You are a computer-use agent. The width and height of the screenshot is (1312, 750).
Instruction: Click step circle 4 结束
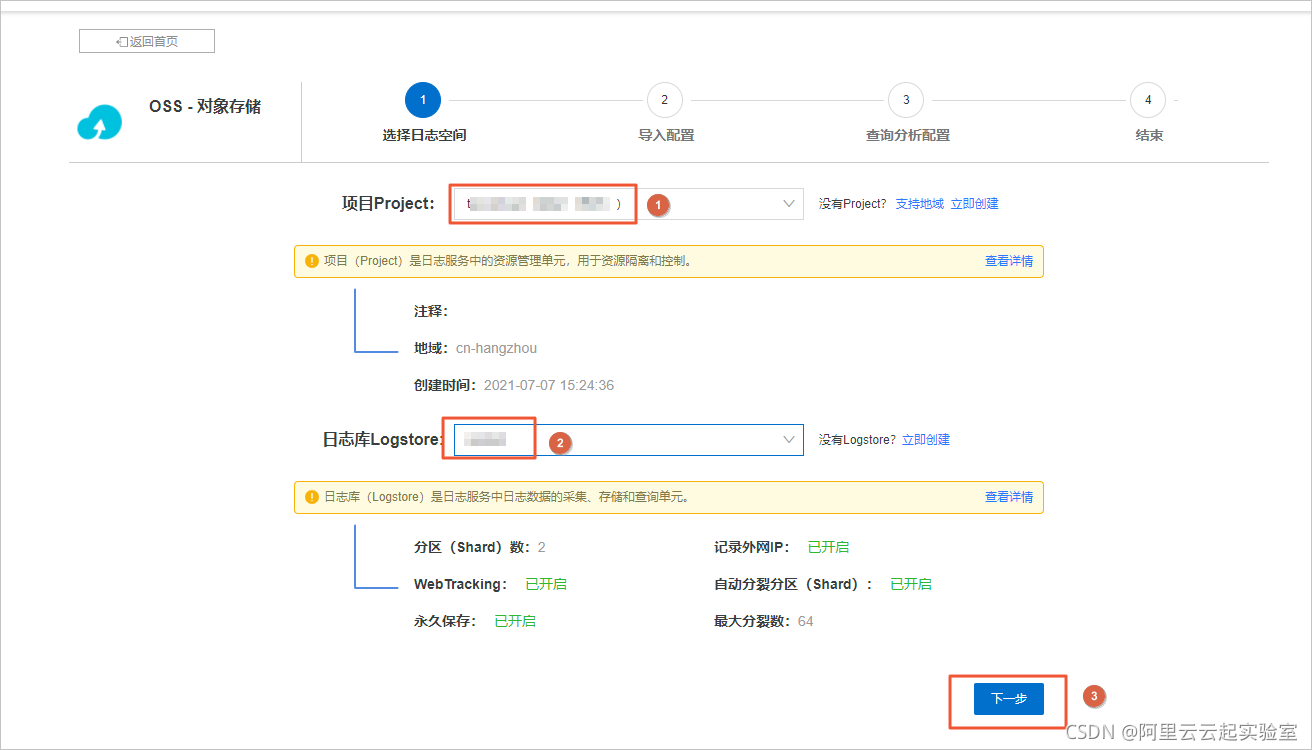(x=1148, y=100)
